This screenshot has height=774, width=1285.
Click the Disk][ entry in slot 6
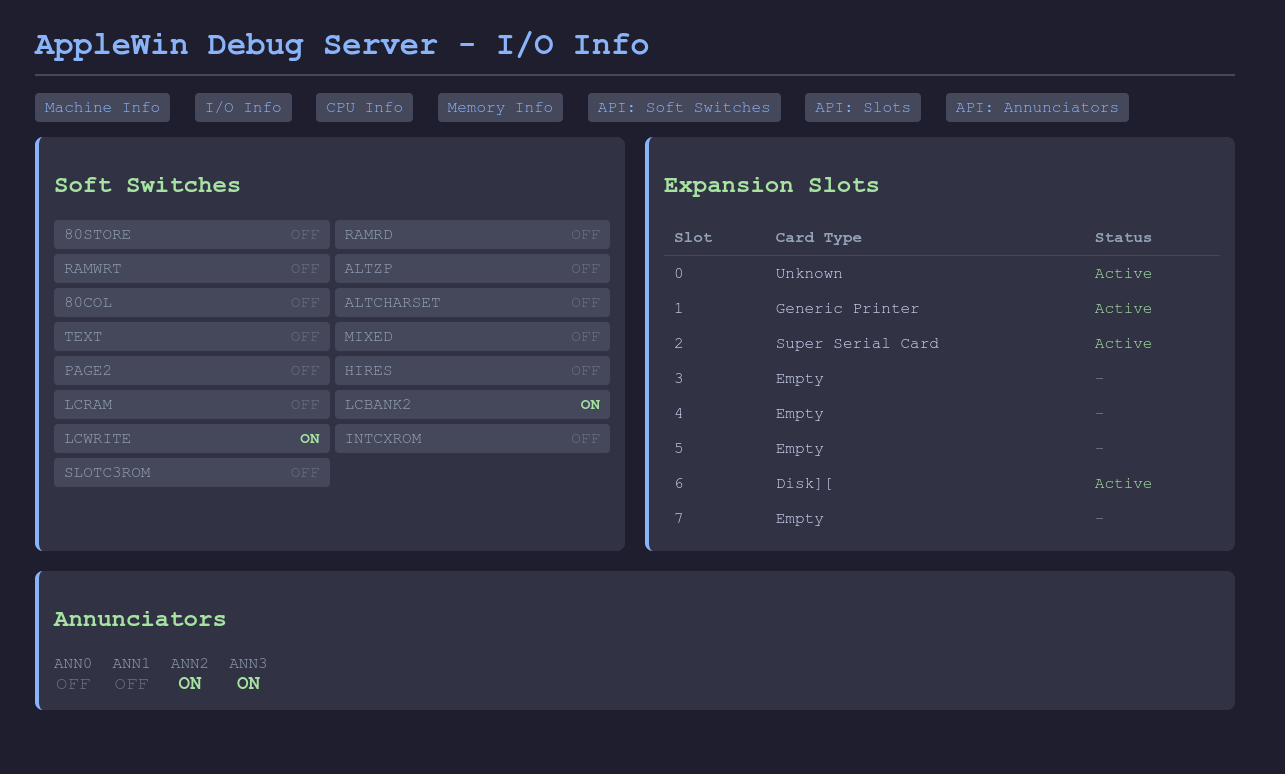point(804,484)
